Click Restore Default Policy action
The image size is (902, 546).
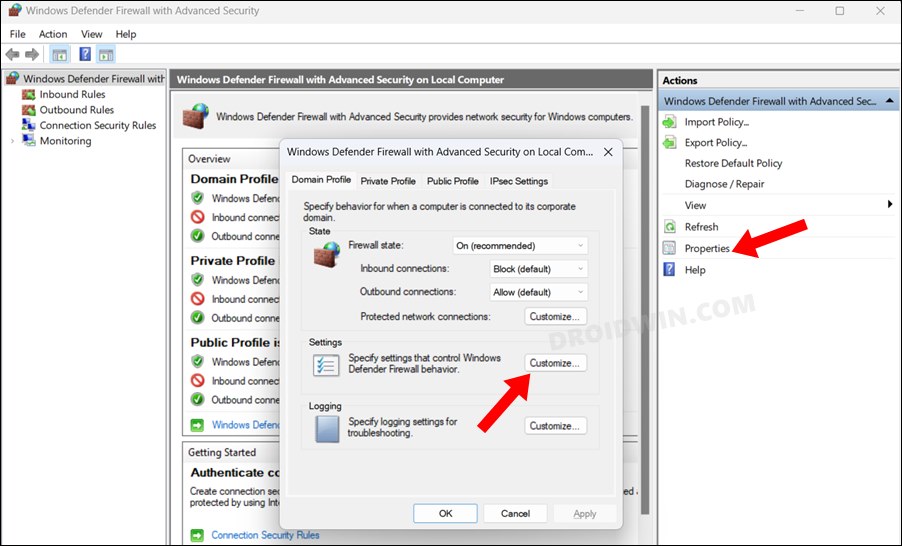click(733, 163)
